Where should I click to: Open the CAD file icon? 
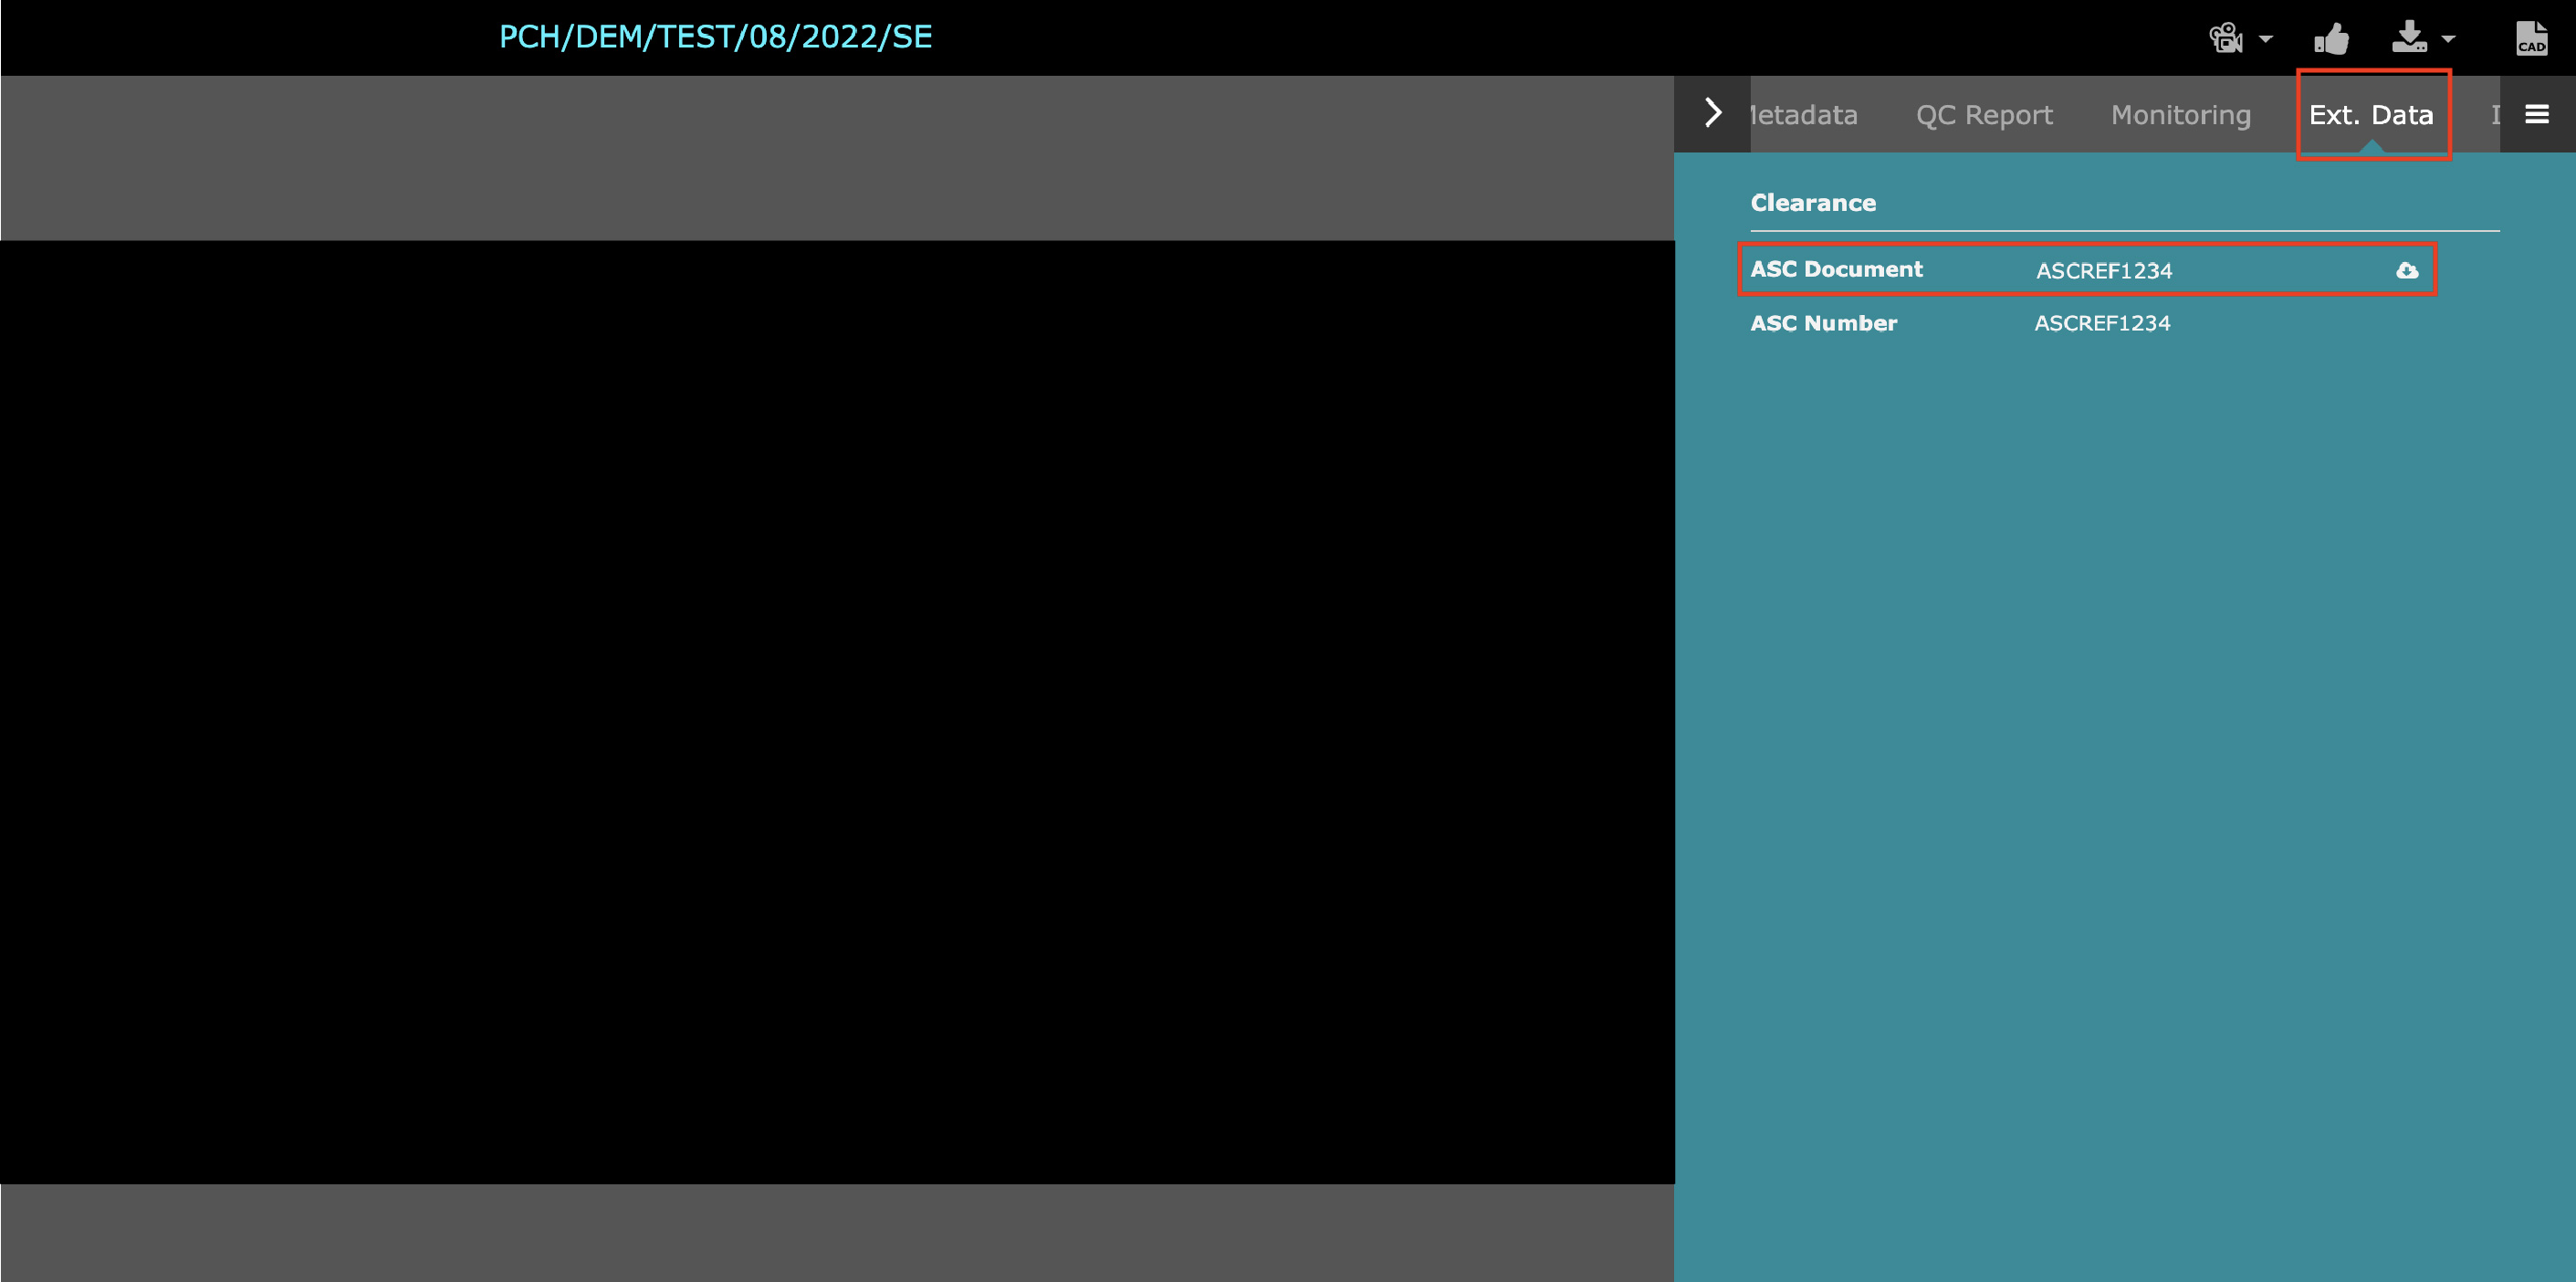[x=2531, y=39]
